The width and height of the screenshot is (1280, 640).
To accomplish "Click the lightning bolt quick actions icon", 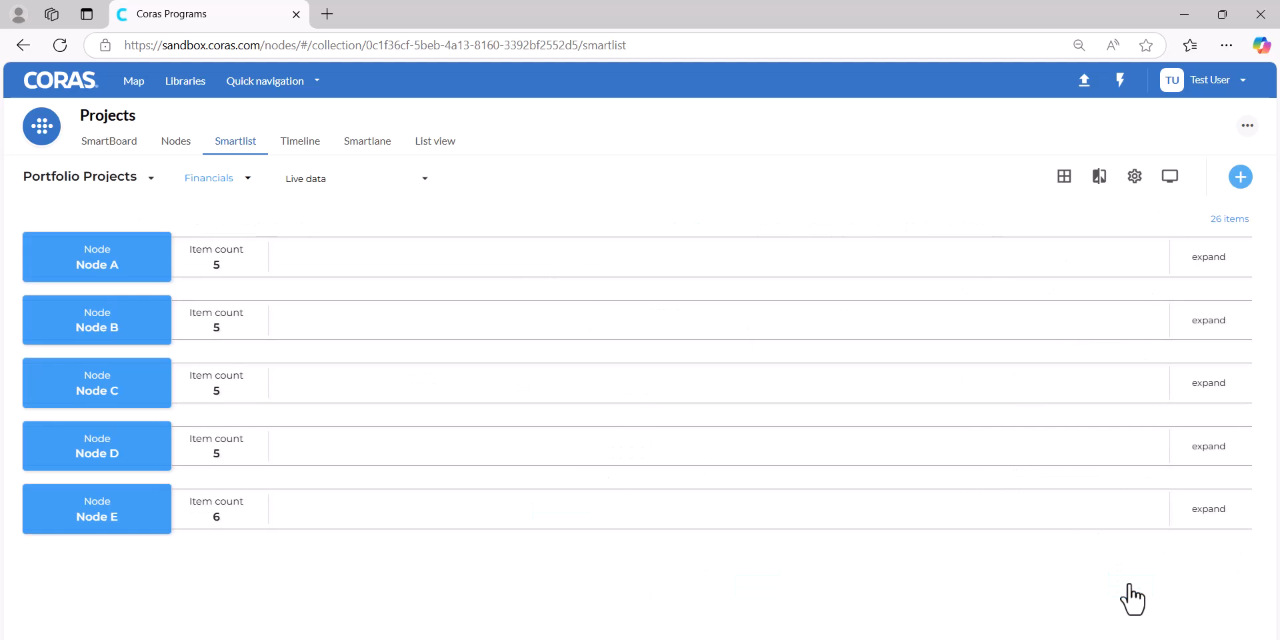I will point(1120,80).
